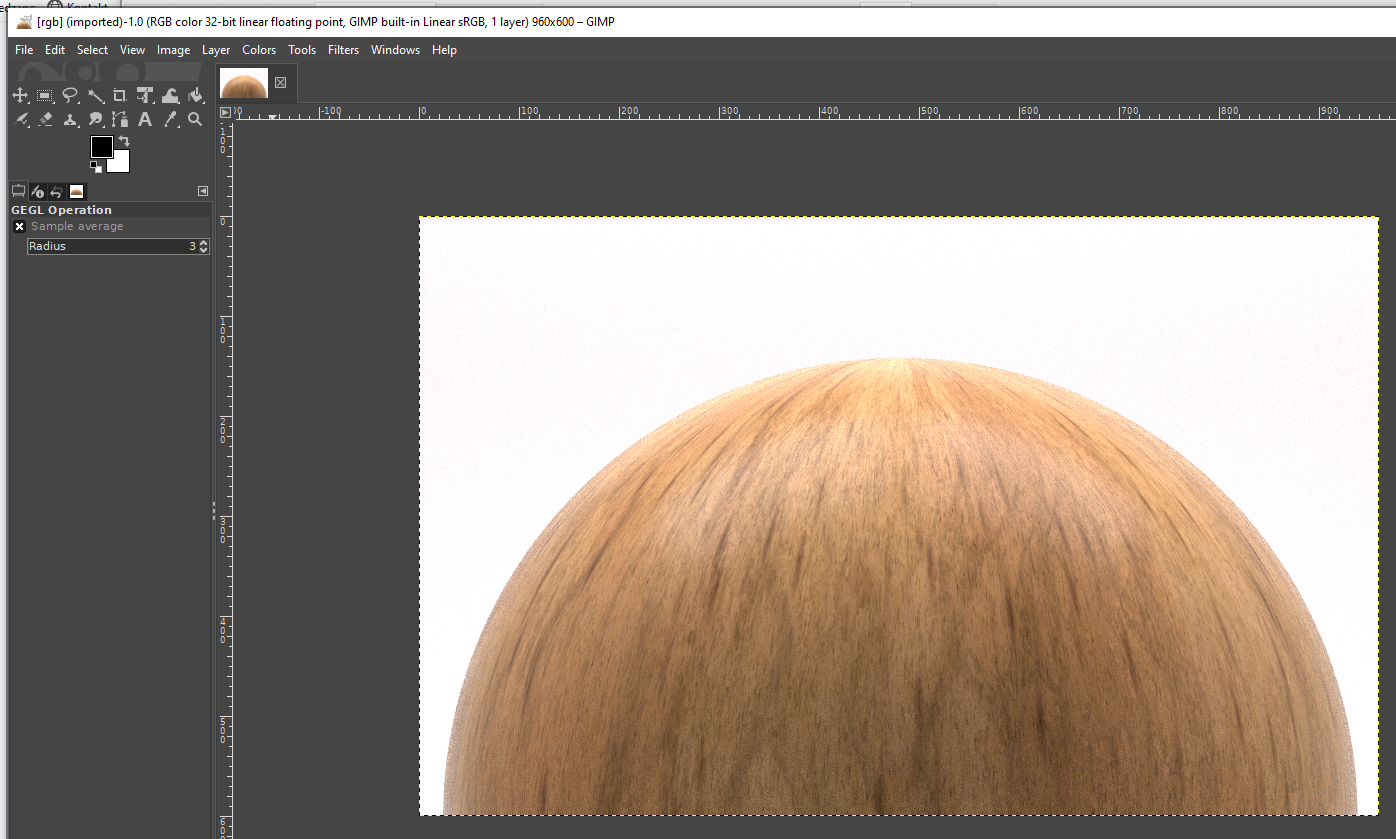Open the Colors menu
The height and width of the screenshot is (839, 1396).
coord(259,50)
